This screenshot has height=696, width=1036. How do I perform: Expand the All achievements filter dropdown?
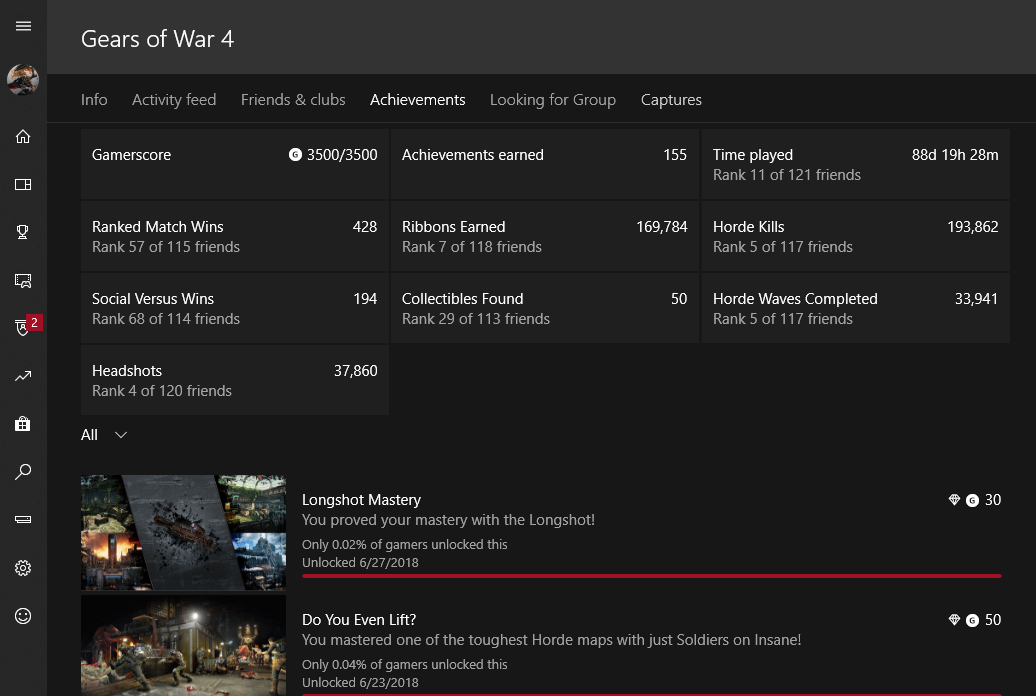click(x=104, y=435)
